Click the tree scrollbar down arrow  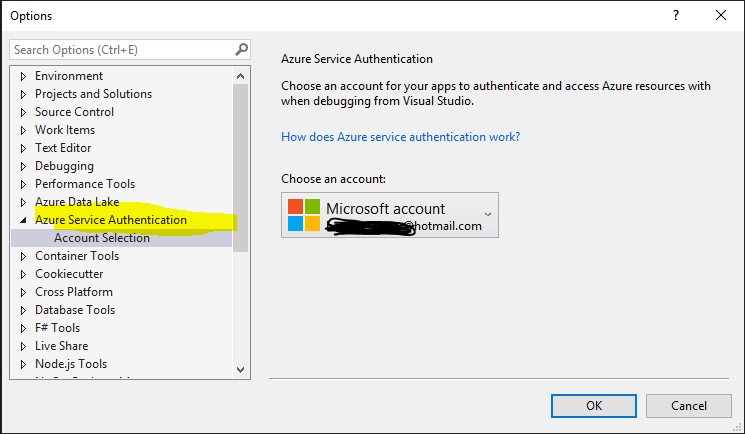(240, 369)
